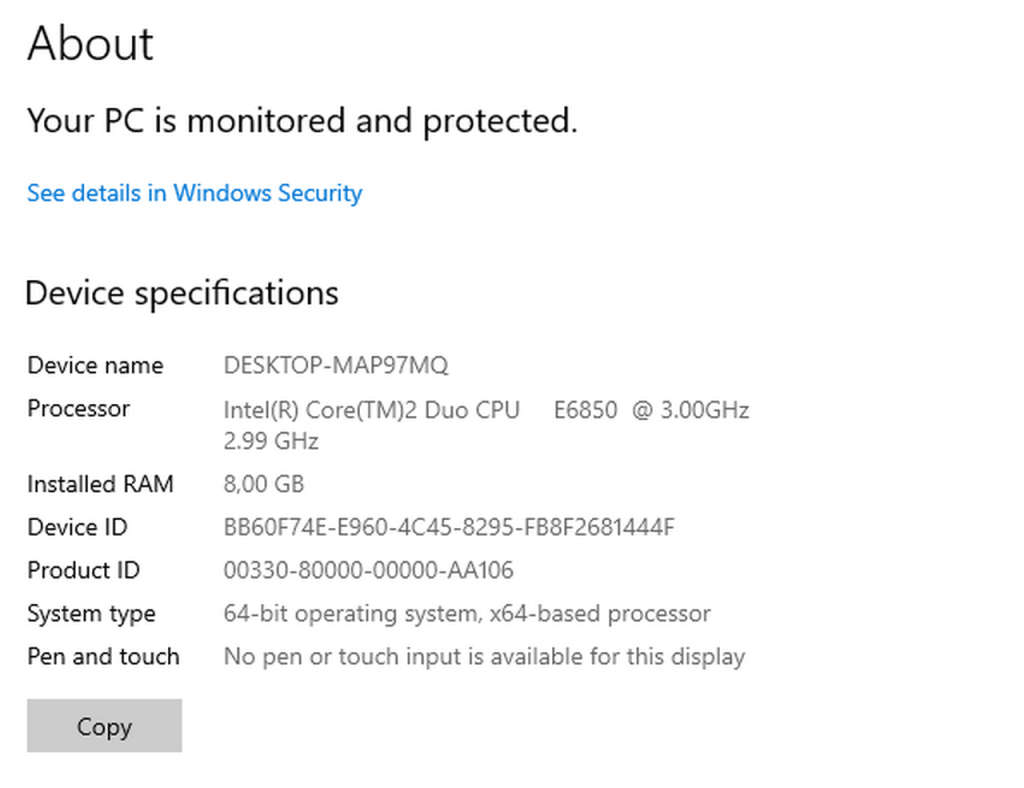Click the System type row label

(91, 613)
